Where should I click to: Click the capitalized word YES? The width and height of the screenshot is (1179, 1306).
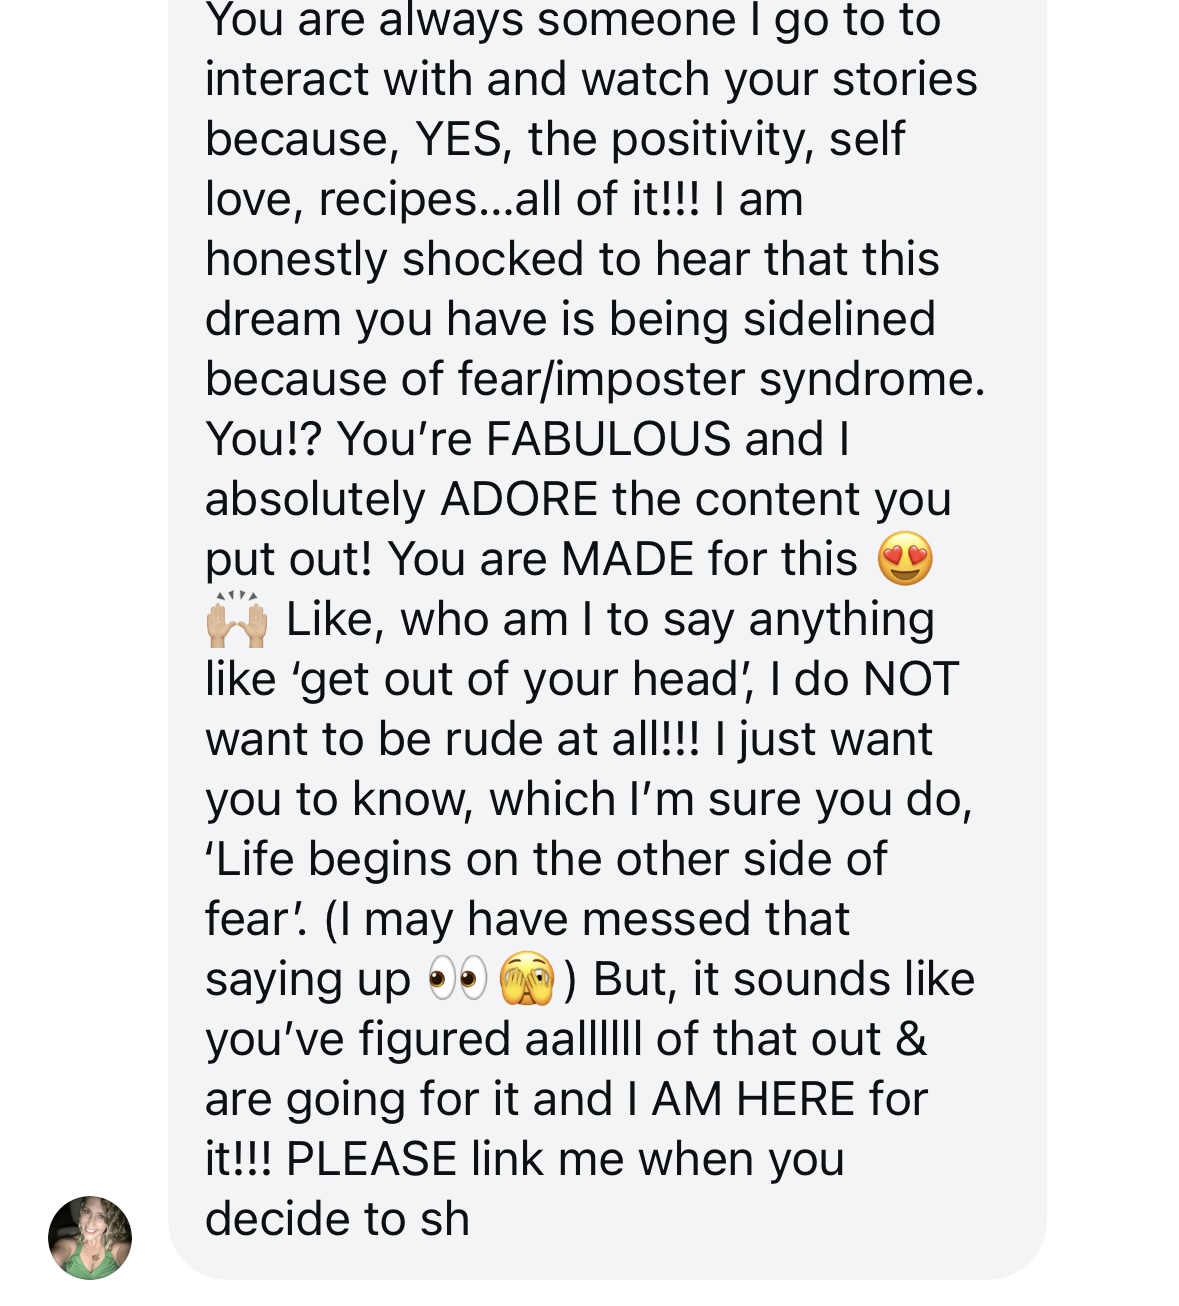coord(459,139)
